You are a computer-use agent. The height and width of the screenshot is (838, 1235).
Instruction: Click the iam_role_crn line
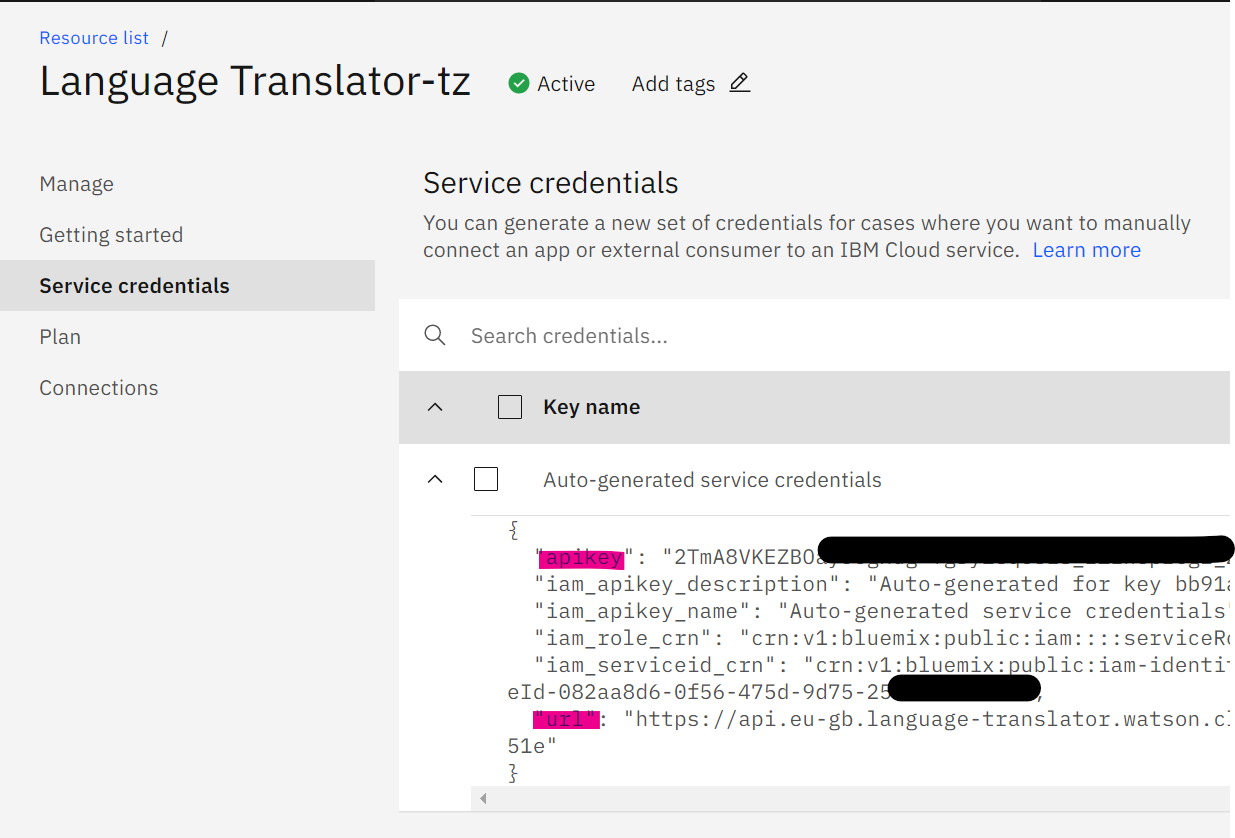(882, 638)
